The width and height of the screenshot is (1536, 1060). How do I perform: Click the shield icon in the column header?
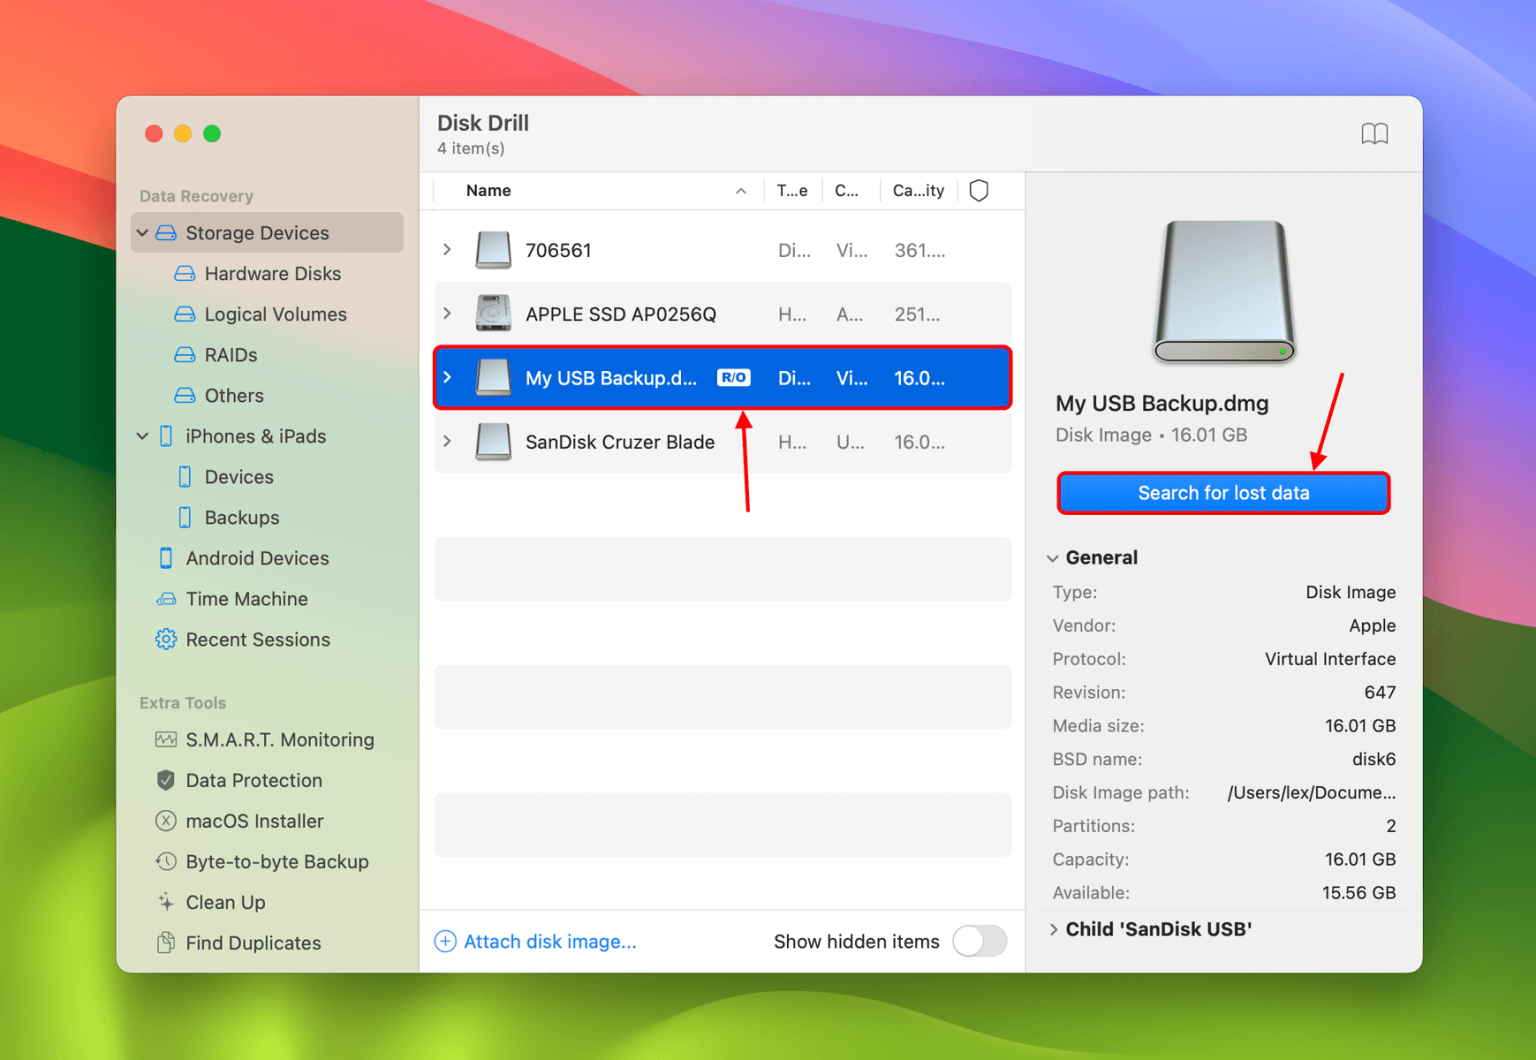tap(978, 190)
